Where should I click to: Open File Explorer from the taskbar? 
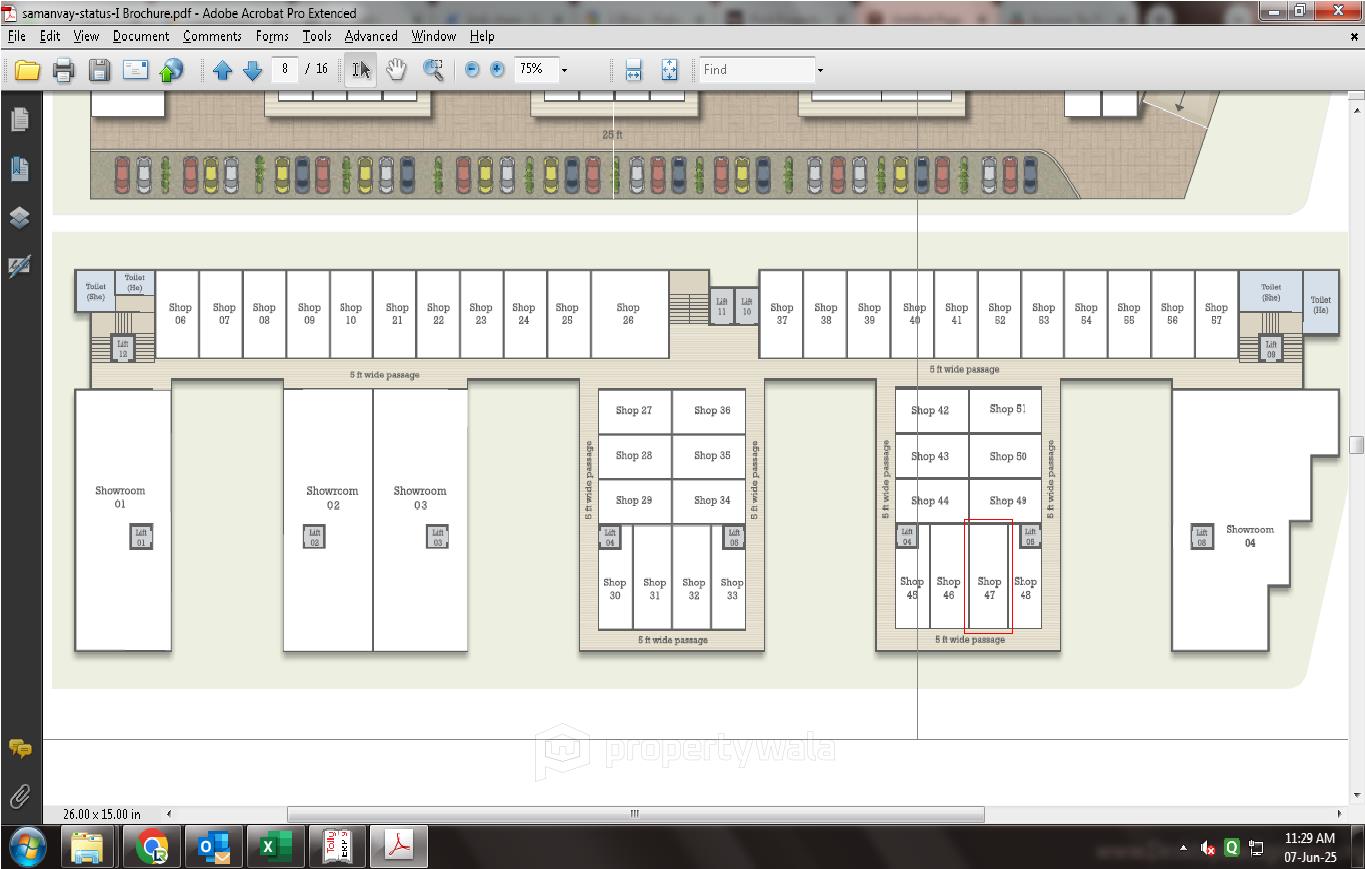point(87,848)
